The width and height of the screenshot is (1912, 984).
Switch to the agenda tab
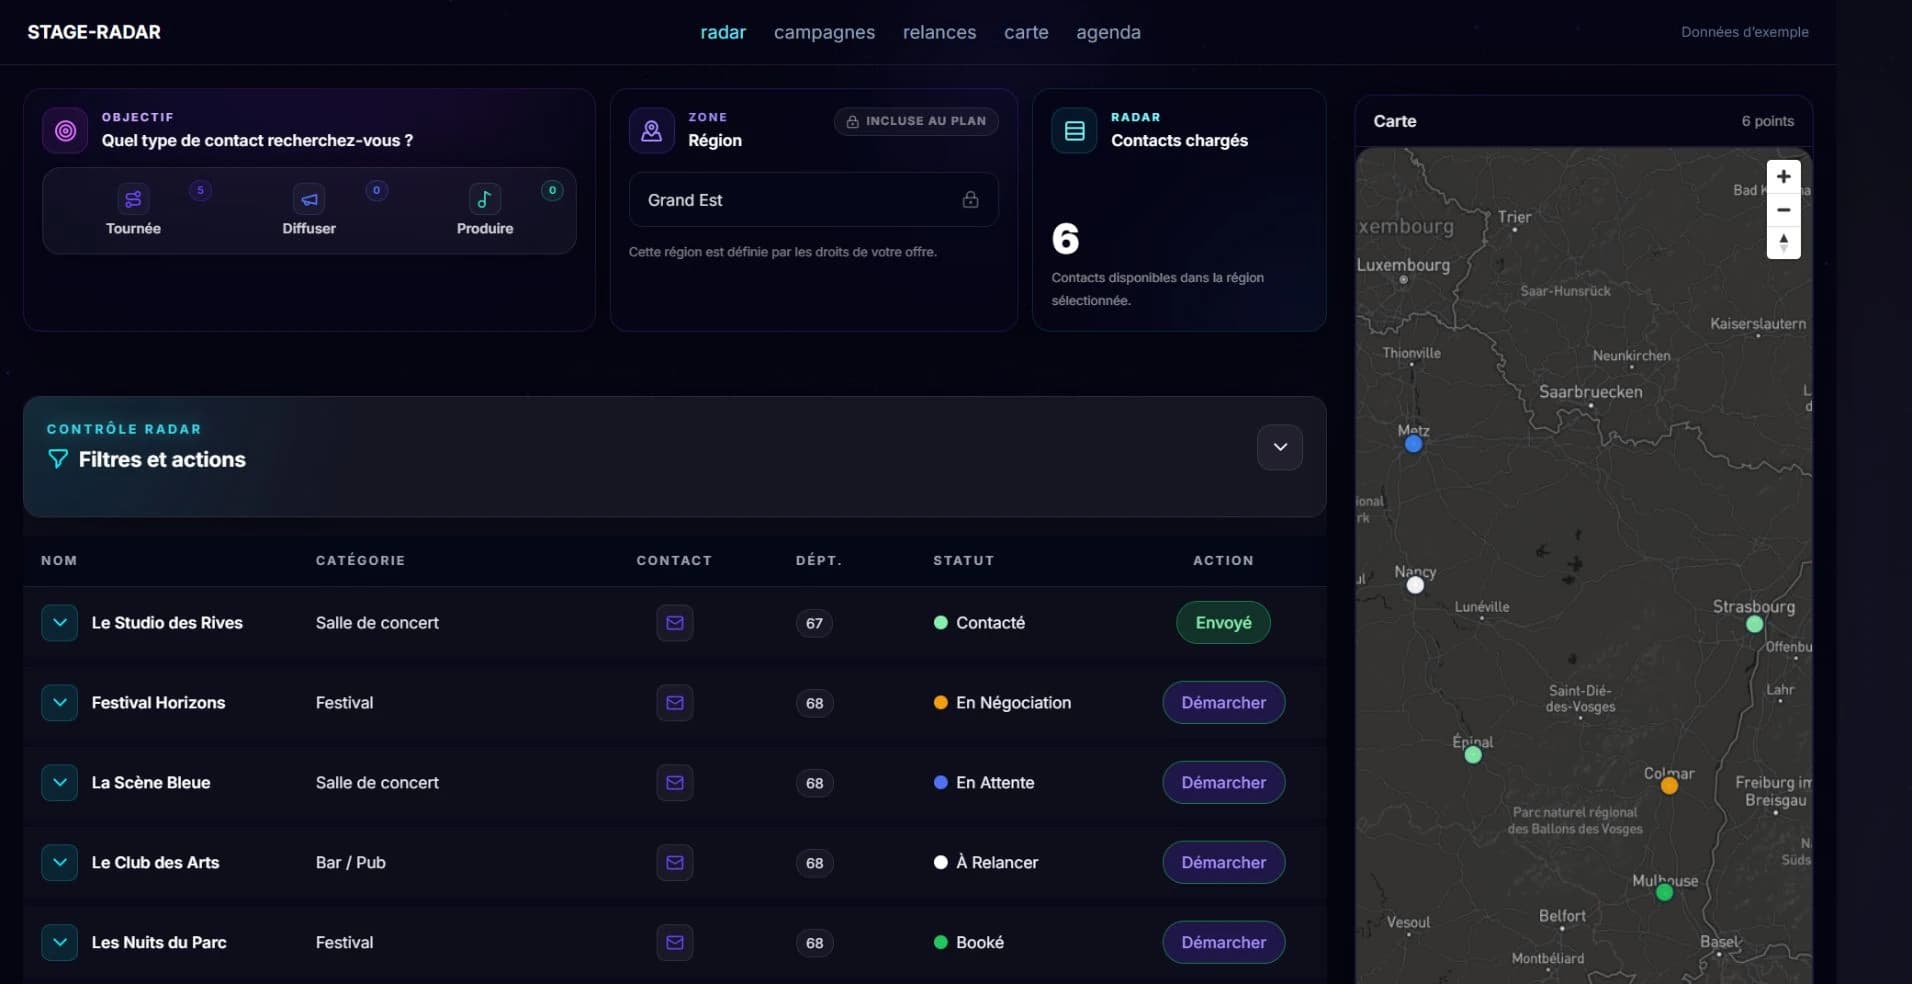(1108, 32)
